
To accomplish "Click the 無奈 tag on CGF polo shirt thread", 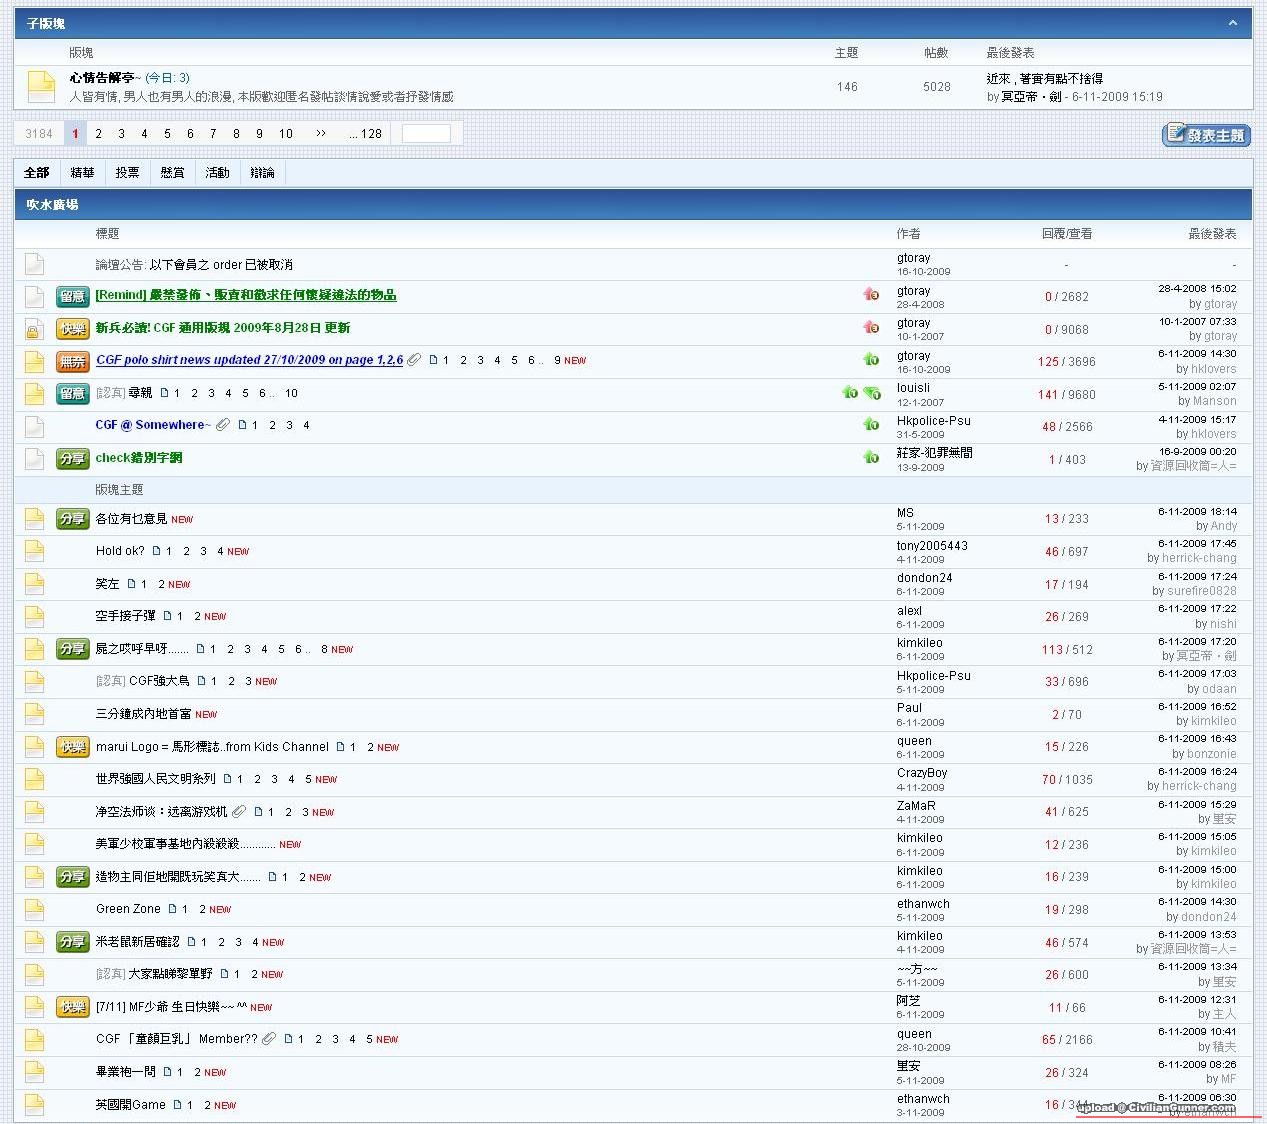I will coord(72,361).
